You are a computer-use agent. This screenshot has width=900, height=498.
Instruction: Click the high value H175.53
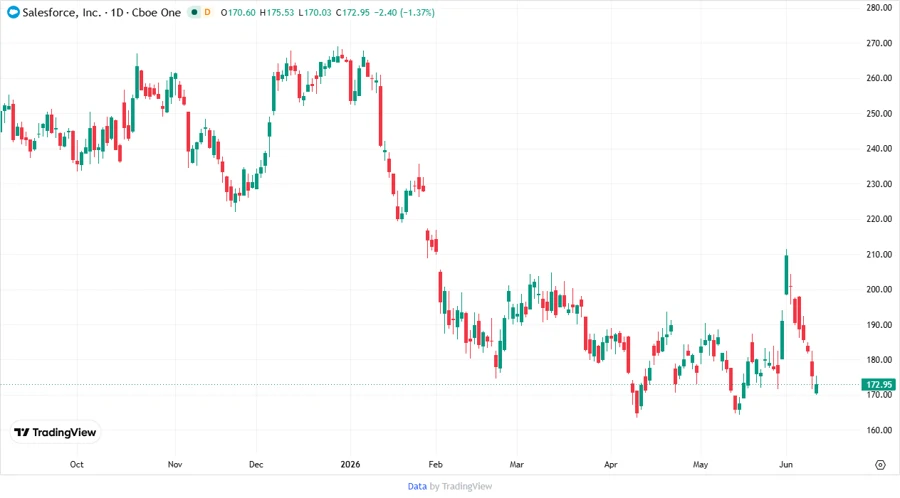coord(277,12)
